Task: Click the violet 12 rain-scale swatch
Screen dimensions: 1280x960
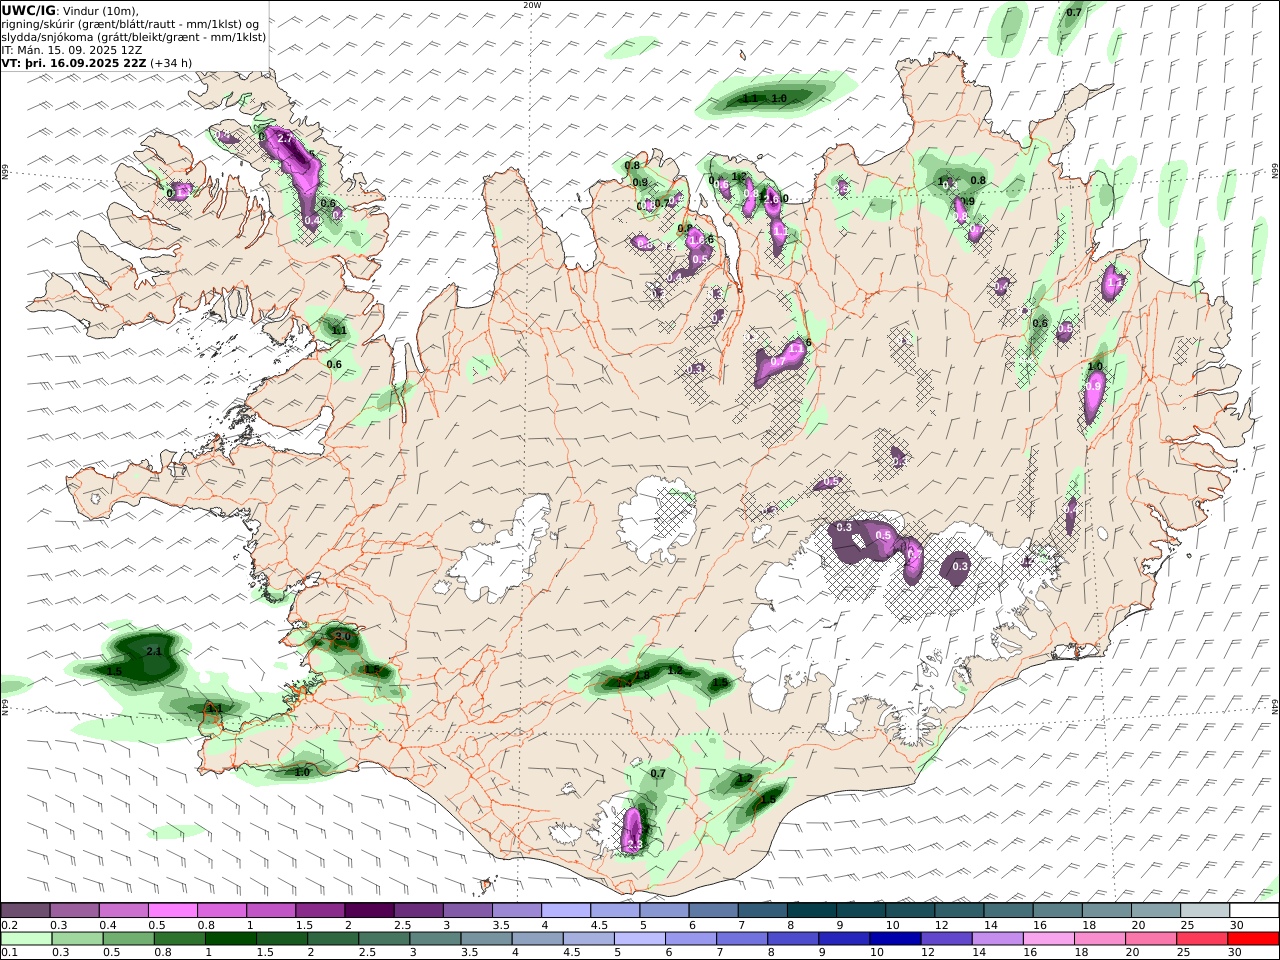Action: click(x=945, y=939)
